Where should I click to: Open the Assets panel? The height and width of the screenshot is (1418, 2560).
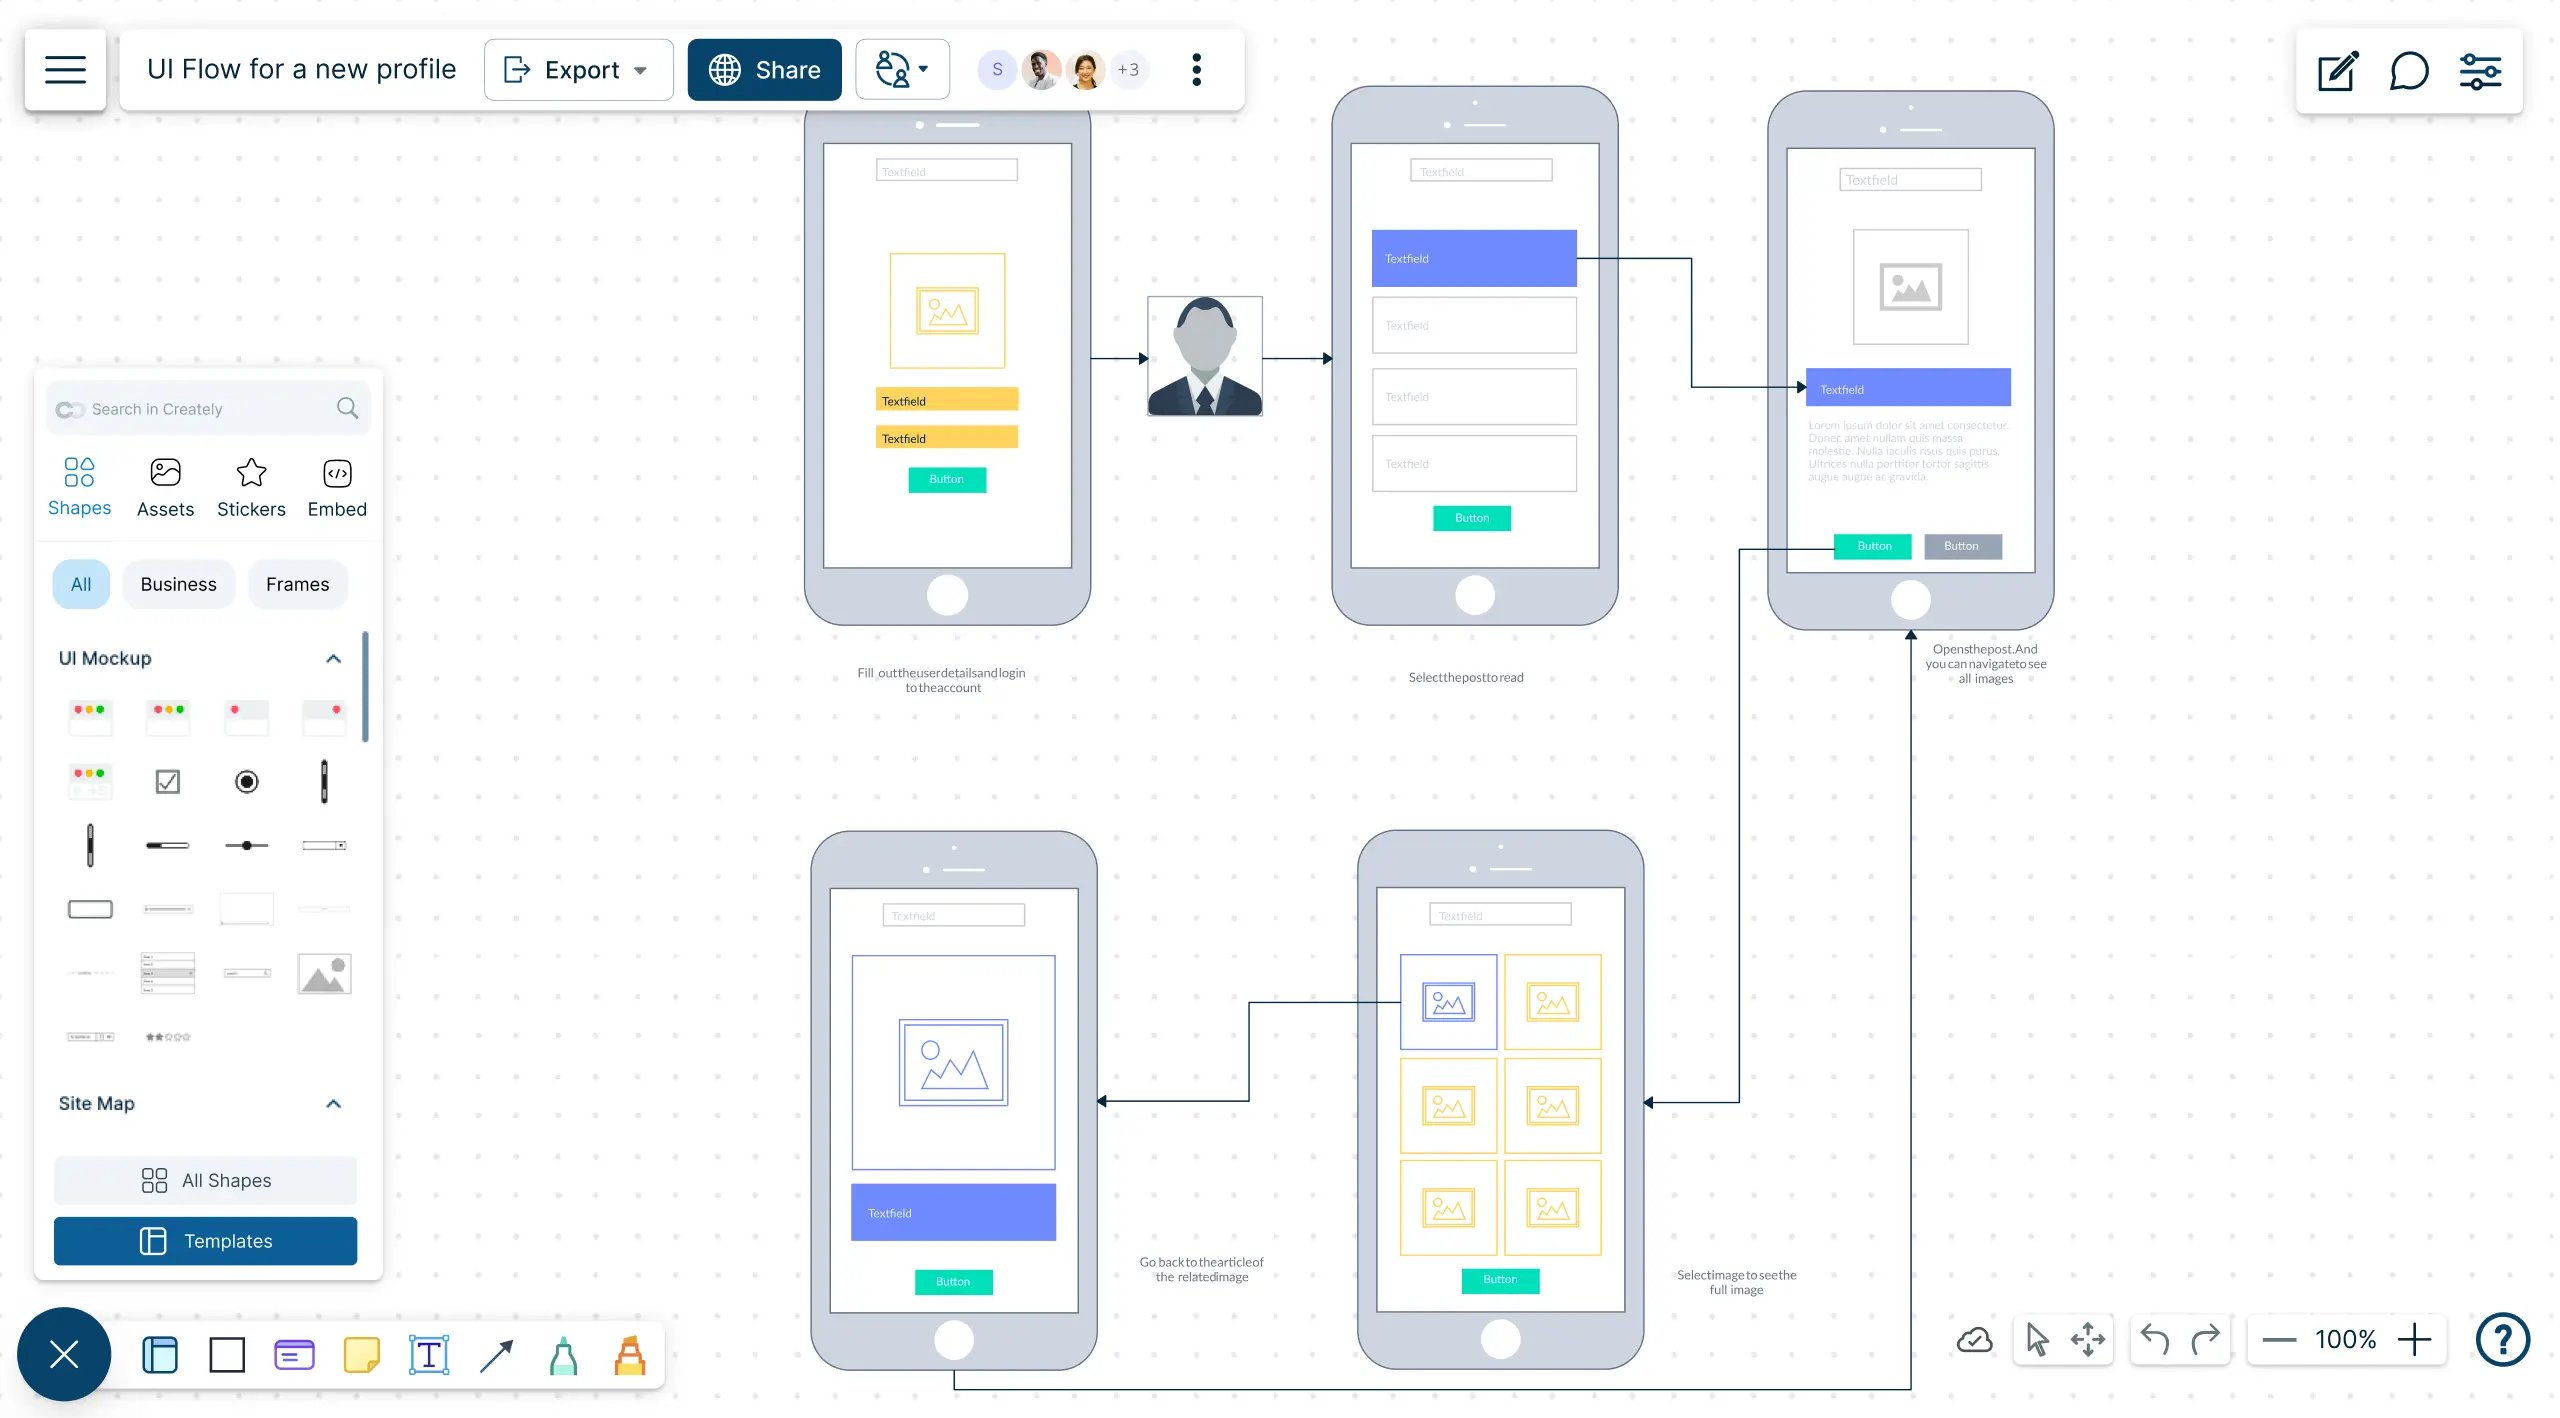pos(164,487)
